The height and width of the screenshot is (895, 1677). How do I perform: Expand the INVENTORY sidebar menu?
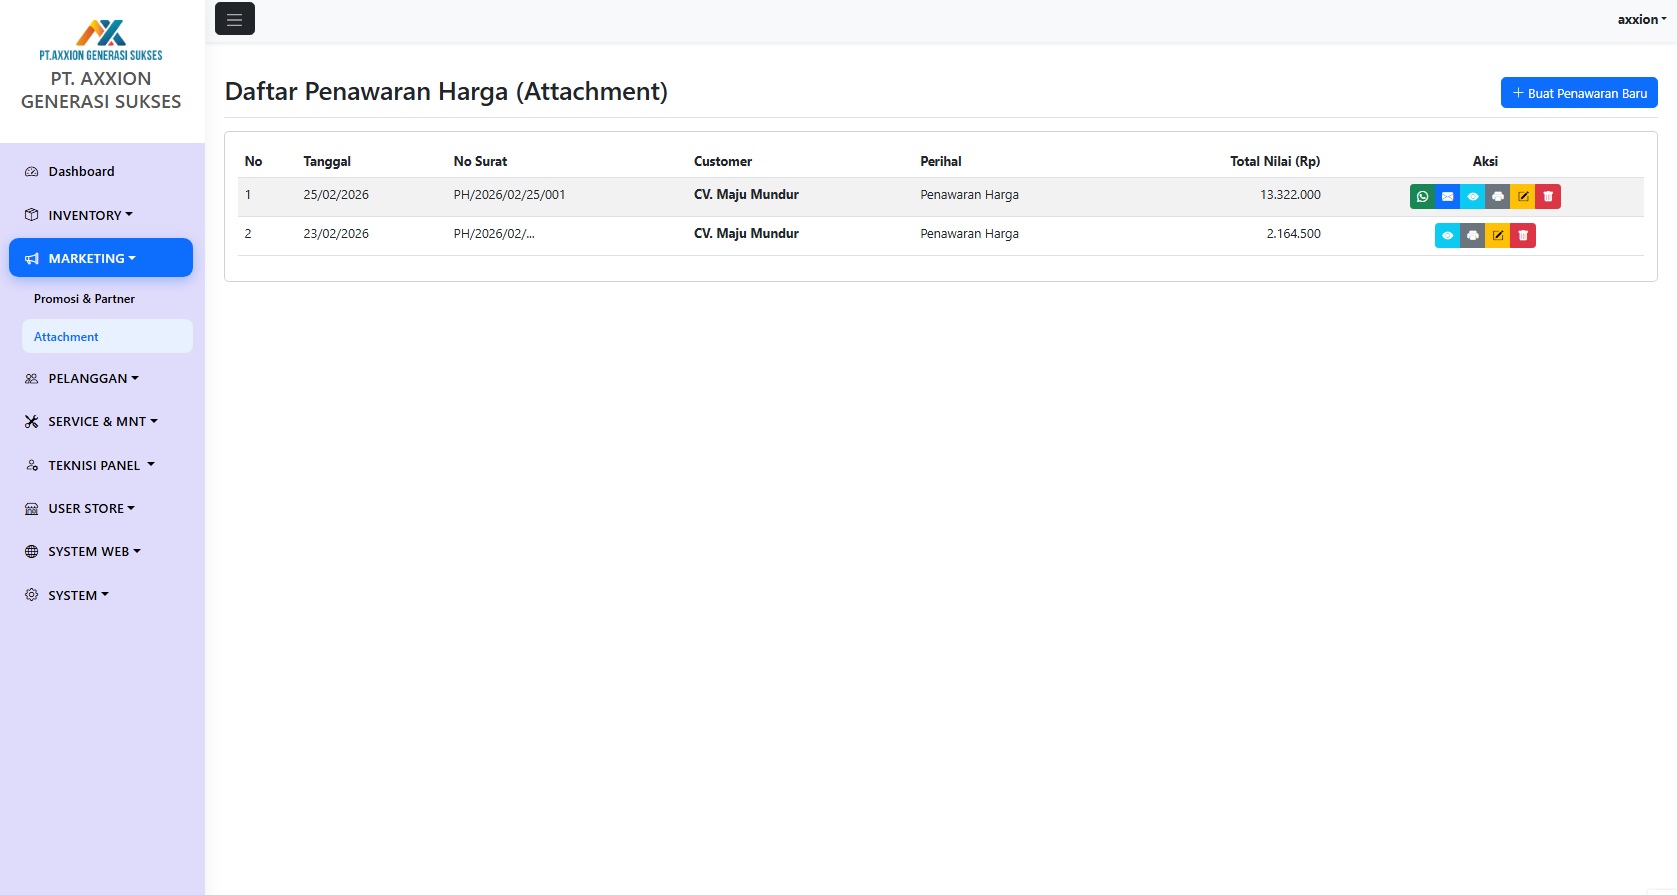[x=101, y=215]
